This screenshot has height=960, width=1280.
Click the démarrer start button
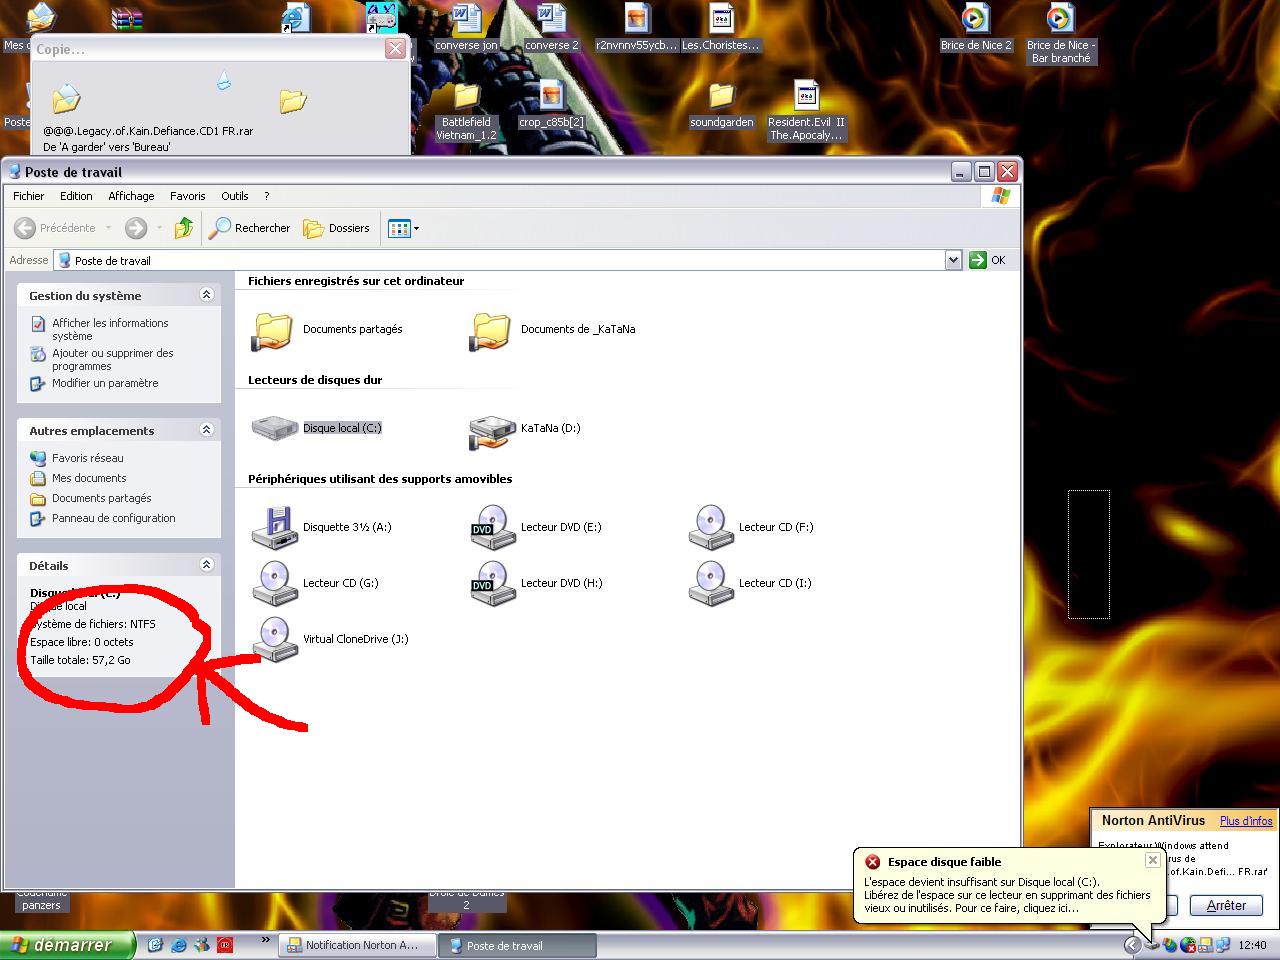68,945
